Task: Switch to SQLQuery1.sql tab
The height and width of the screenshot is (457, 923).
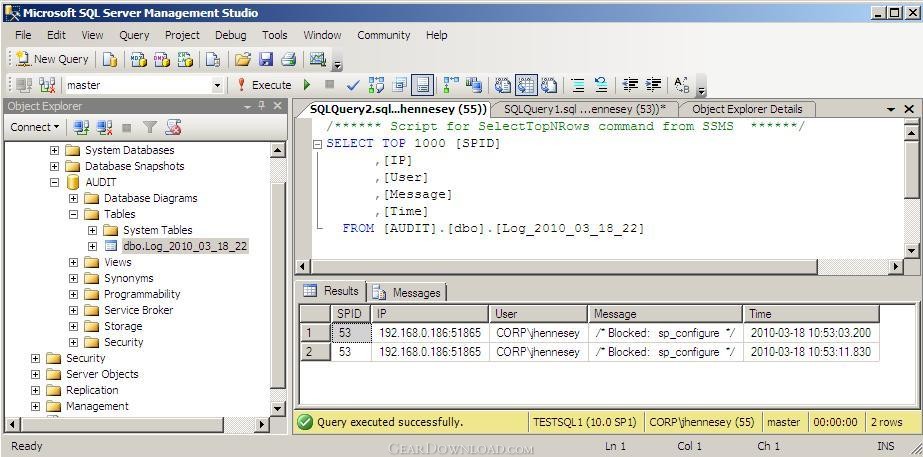Action: tap(585, 109)
